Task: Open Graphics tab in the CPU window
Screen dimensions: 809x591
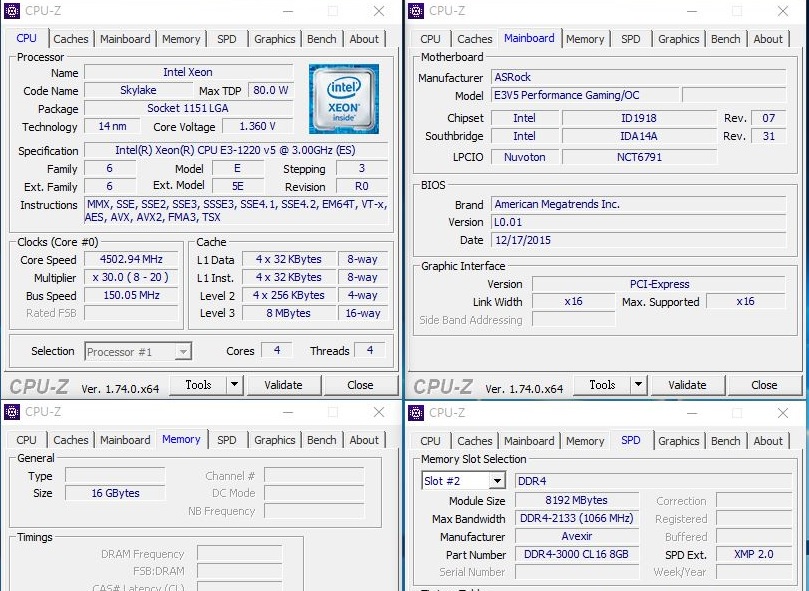Action: coord(274,39)
